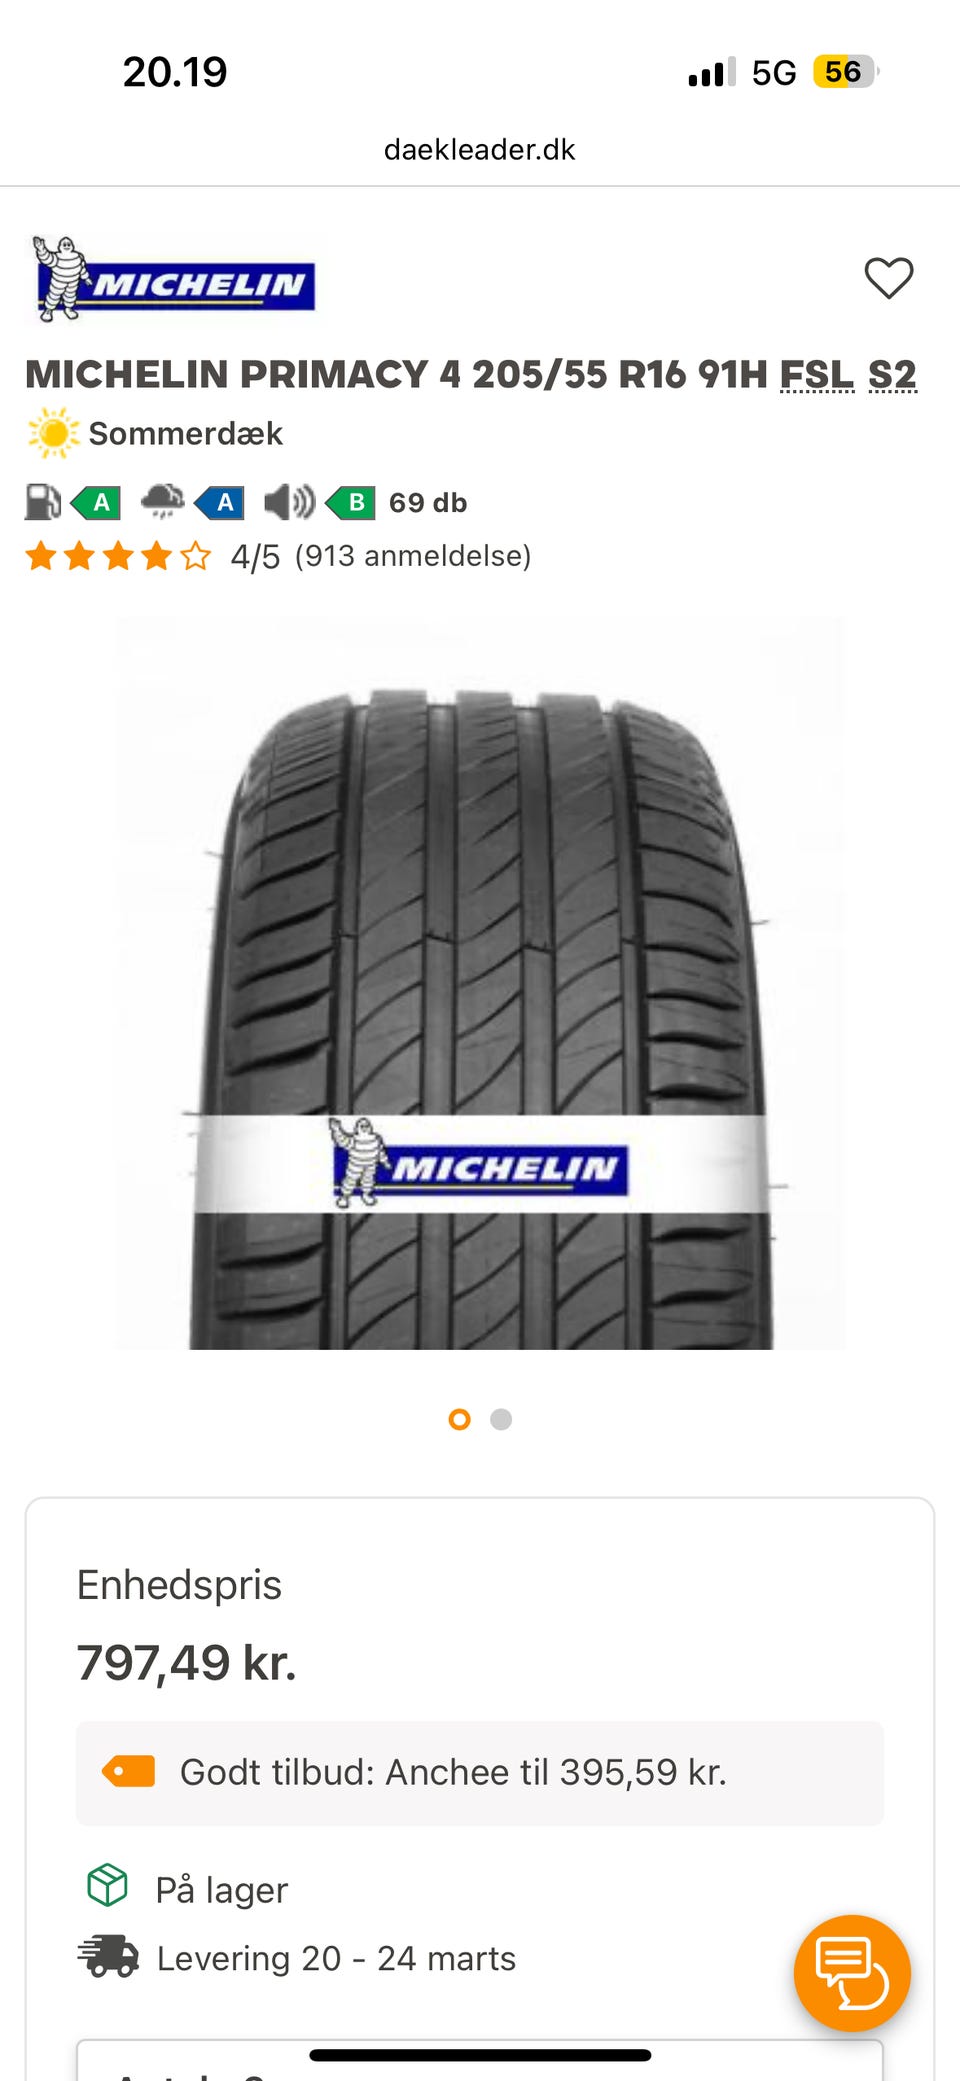
Task: Tap the orange price tag offer icon
Action: click(x=129, y=1772)
